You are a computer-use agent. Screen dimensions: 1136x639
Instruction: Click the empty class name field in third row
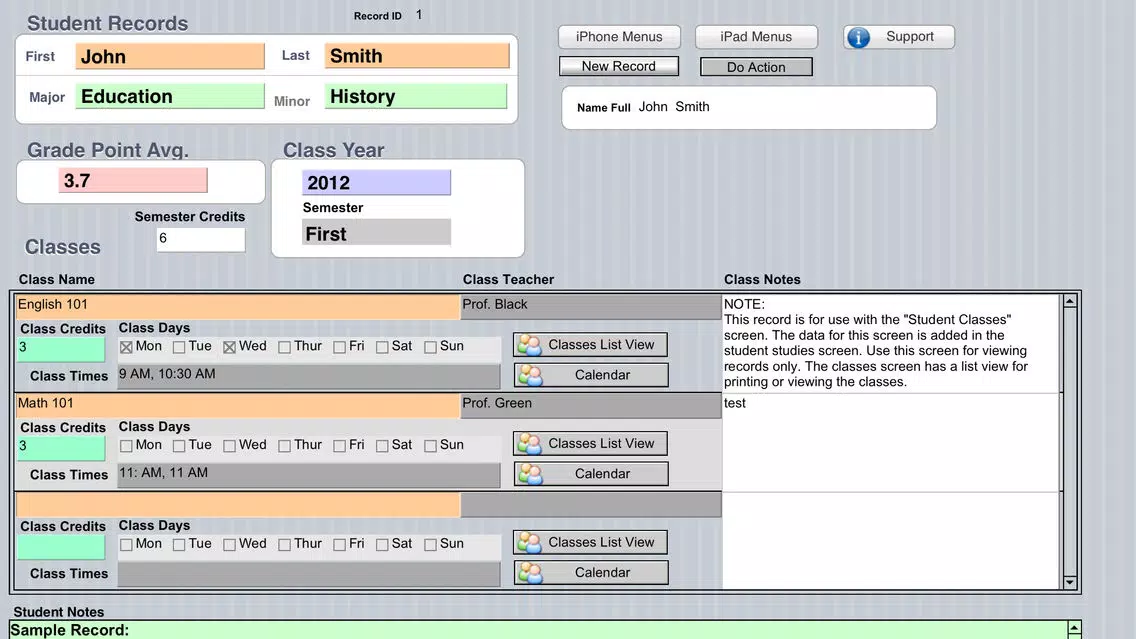(238, 504)
